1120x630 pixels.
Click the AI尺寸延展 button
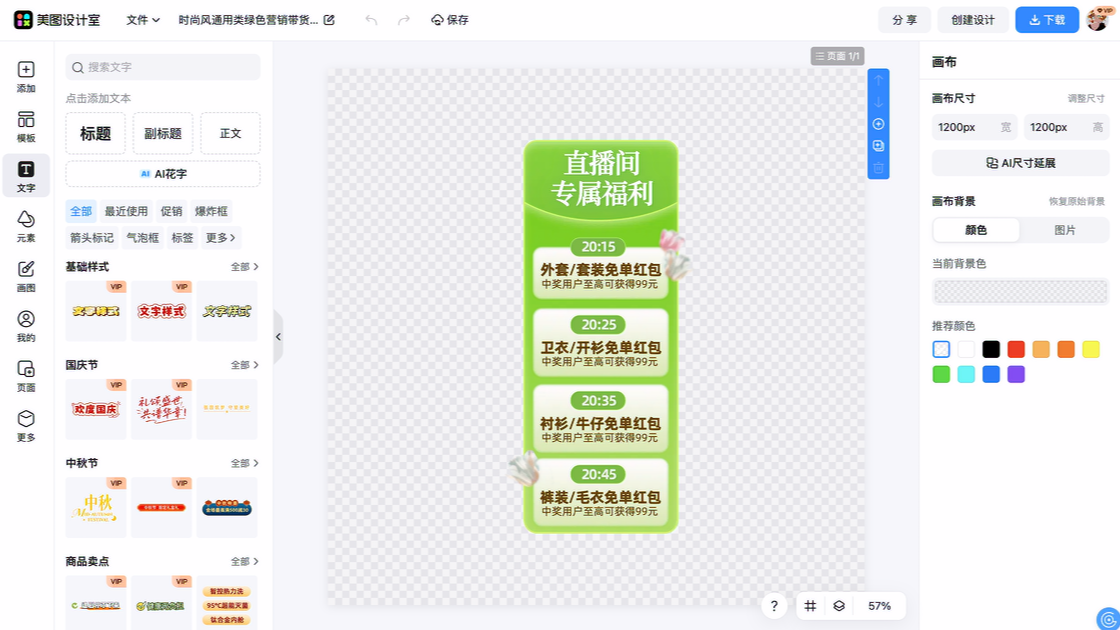point(1020,163)
